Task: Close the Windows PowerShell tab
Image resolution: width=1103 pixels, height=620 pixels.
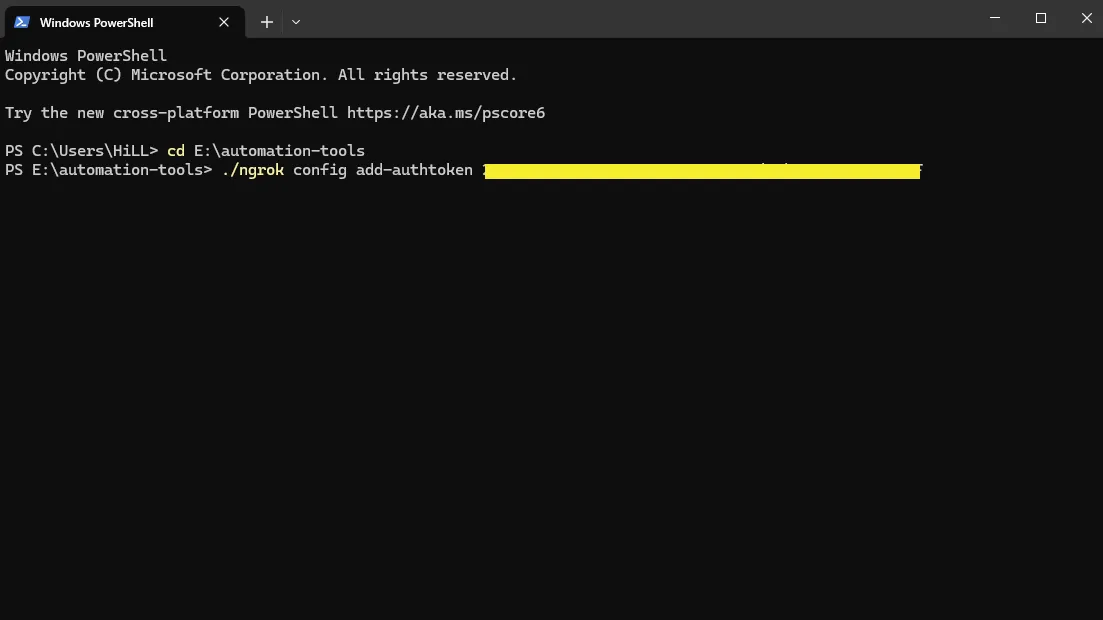Action: point(224,21)
